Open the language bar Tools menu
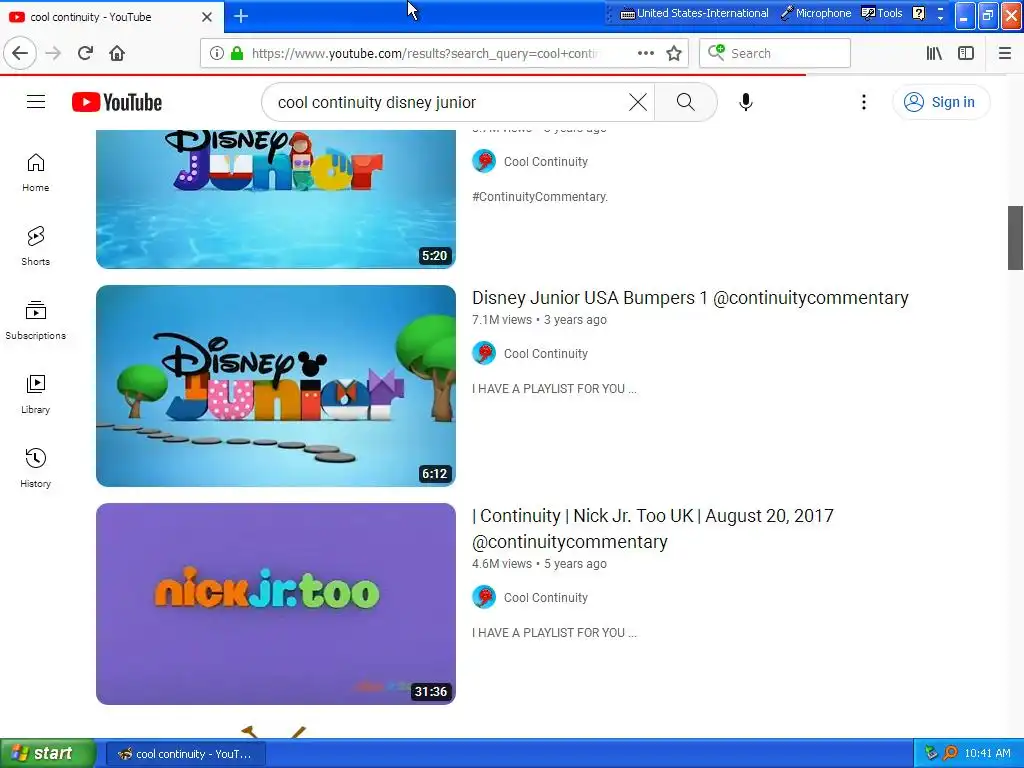The image size is (1024, 768). tap(882, 13)
